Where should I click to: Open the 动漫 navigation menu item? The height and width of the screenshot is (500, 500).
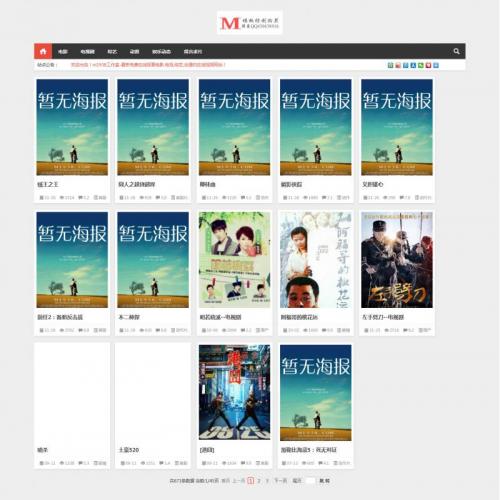pos(134,52)
